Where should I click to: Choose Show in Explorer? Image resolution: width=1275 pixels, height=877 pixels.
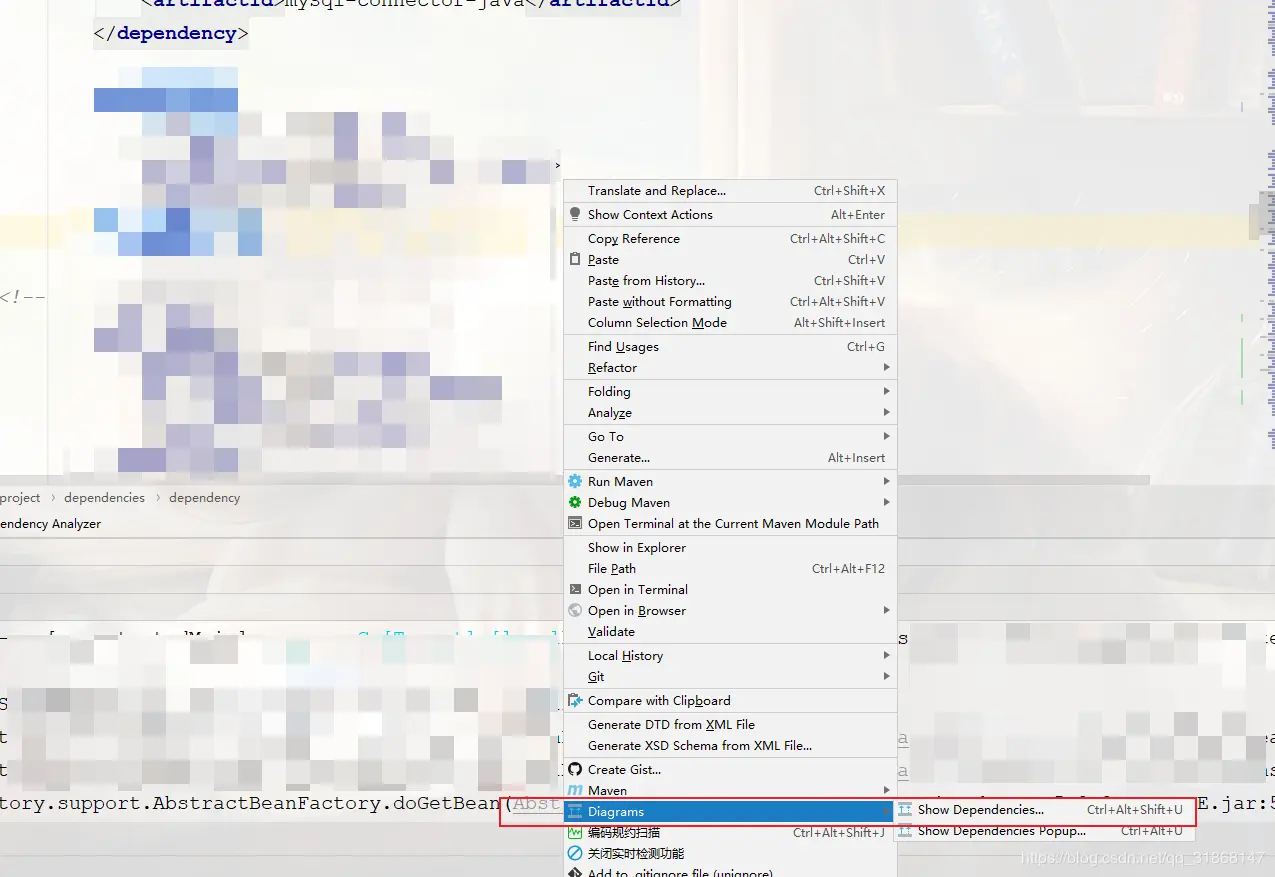point(730,547)
